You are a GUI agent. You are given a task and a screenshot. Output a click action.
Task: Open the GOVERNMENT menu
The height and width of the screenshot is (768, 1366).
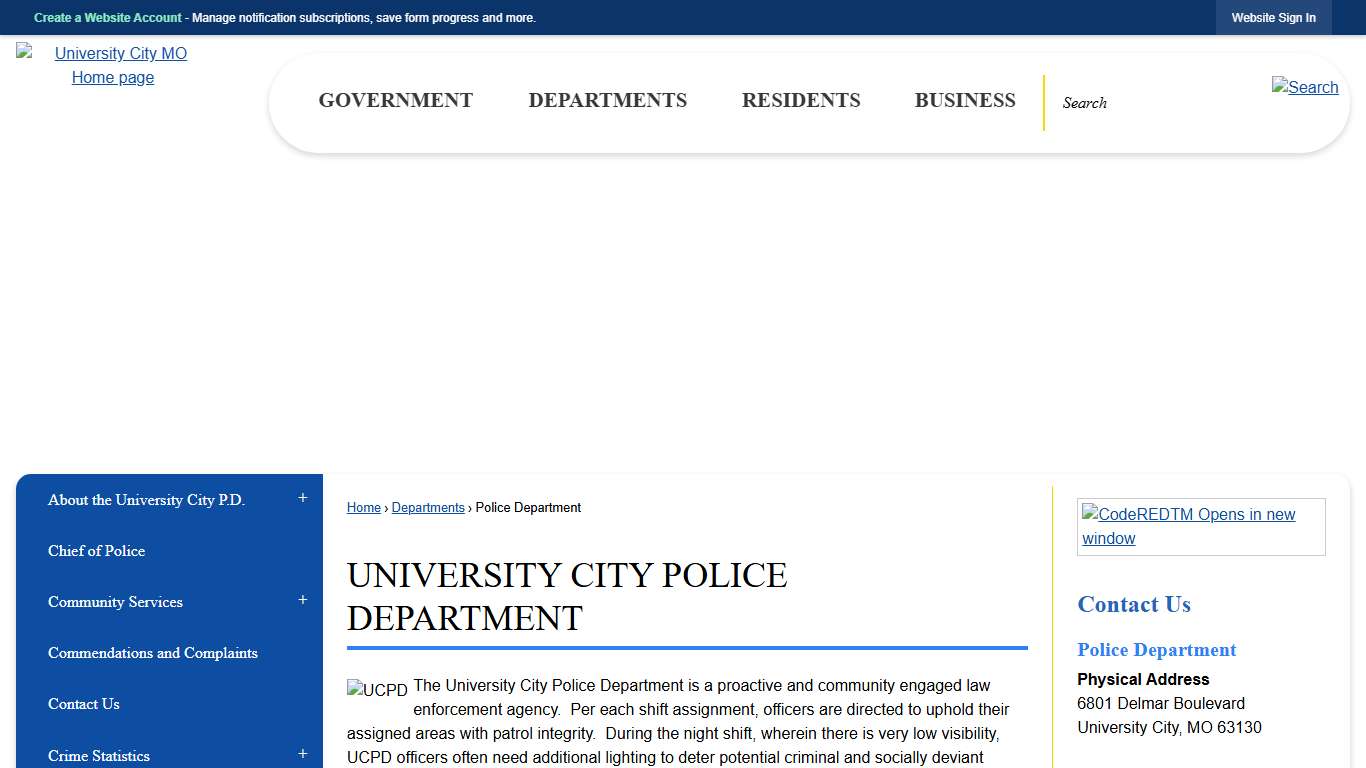point(395,100)
